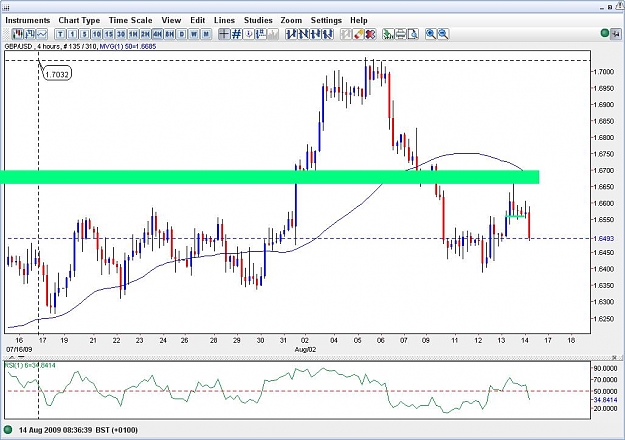
Task: Switch to 15 minute time scale
Action: tap(109, 34)
